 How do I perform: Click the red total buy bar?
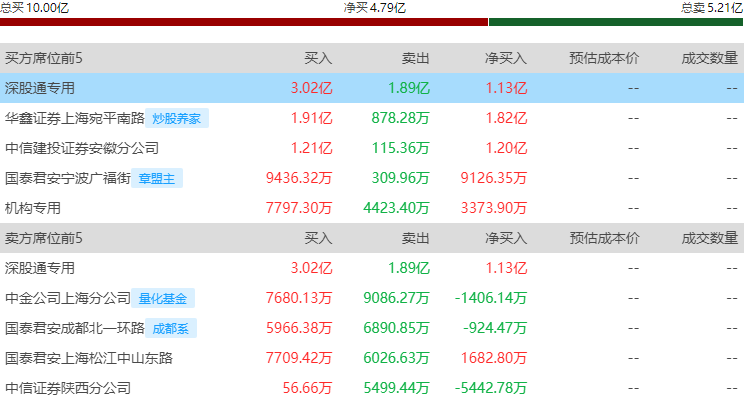click(244, 22)
